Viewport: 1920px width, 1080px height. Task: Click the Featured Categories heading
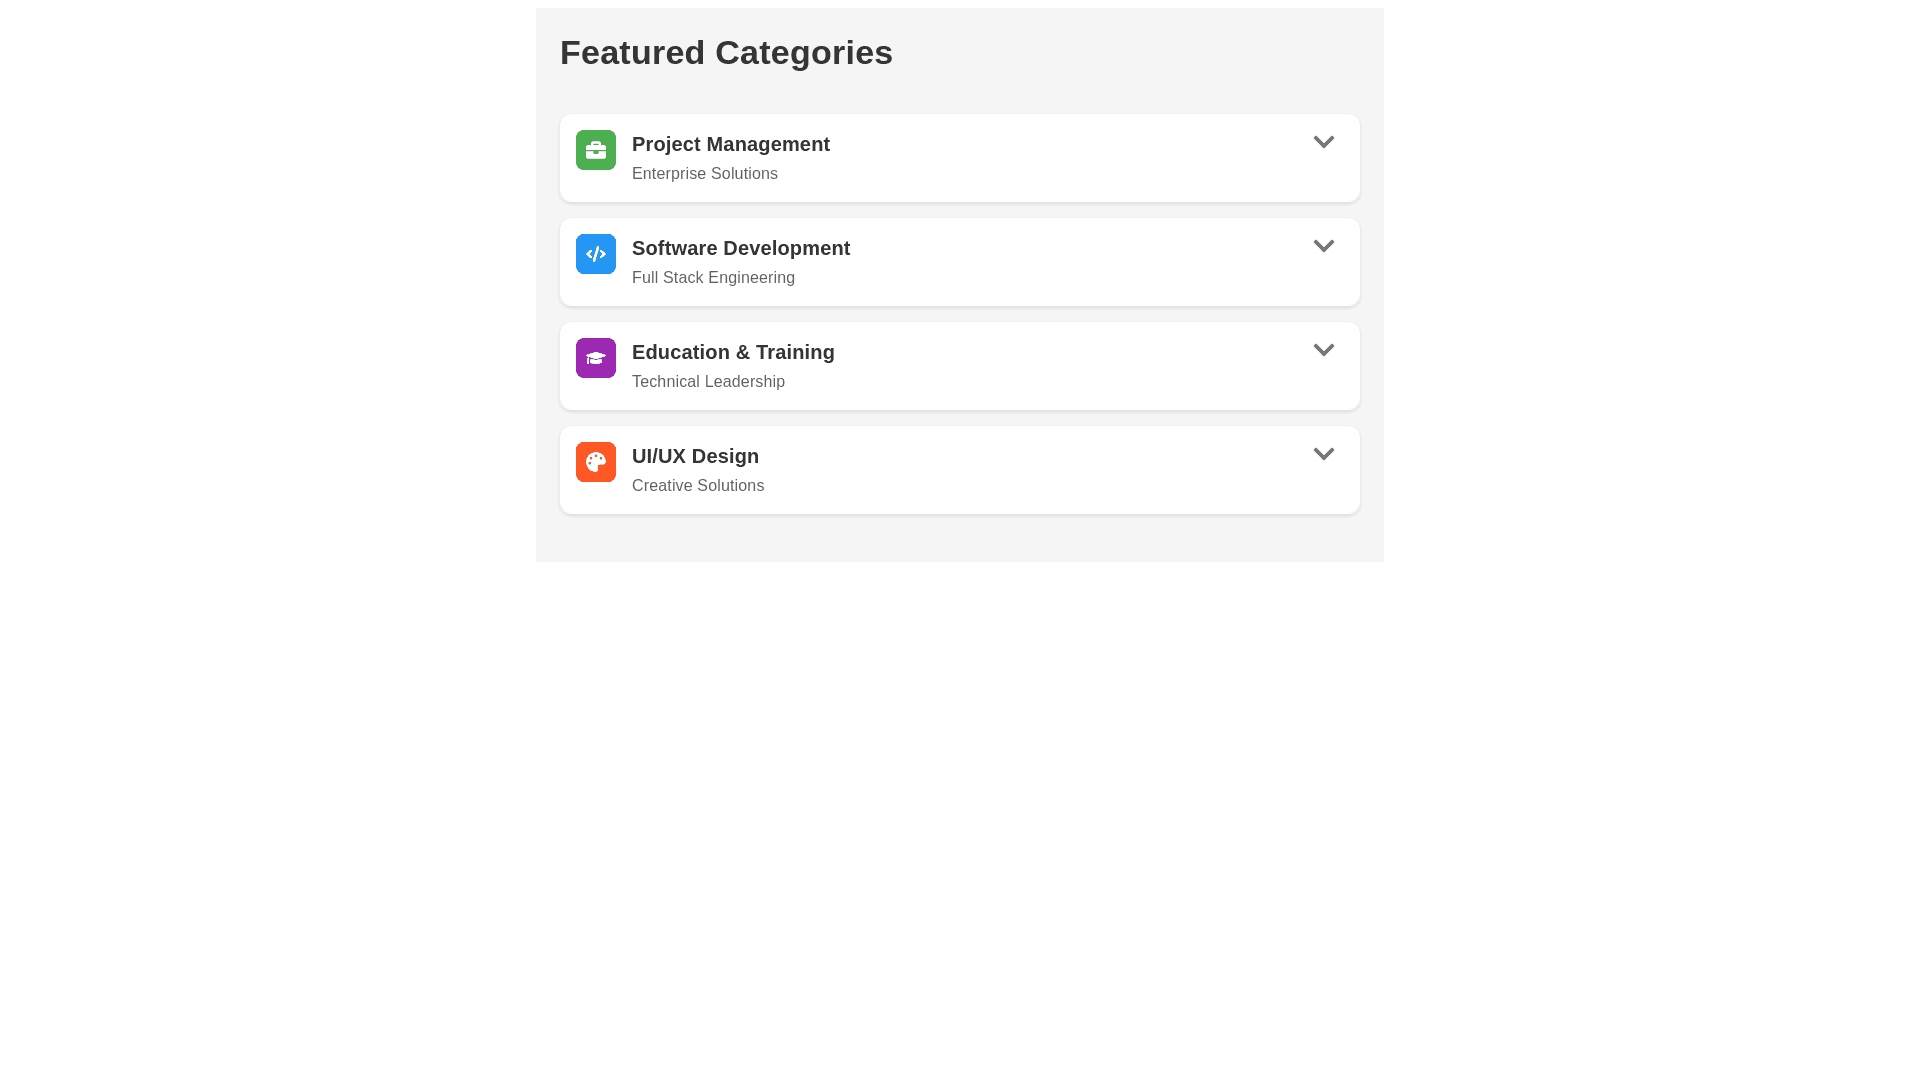[x=726, y=52]
